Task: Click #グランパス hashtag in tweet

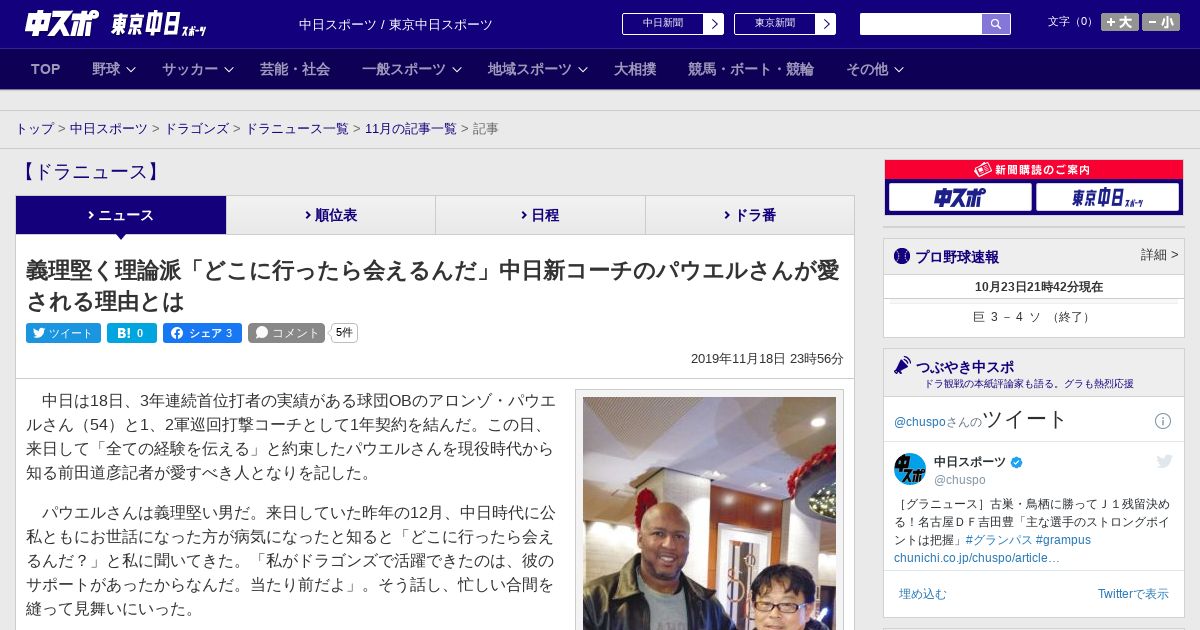Action: click(x=998, y=540)
